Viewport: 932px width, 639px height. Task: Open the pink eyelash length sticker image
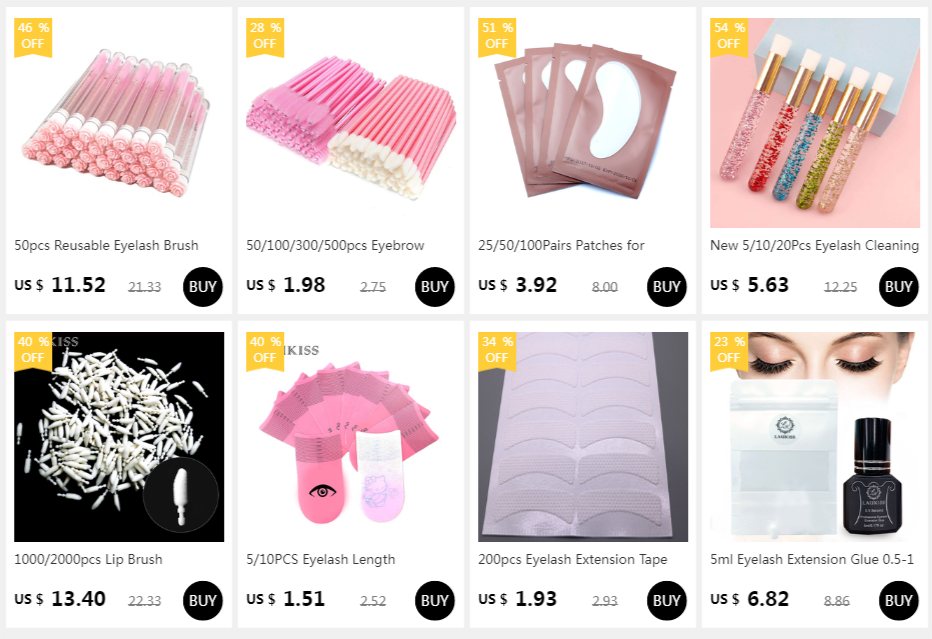click(x=351, y=437)
